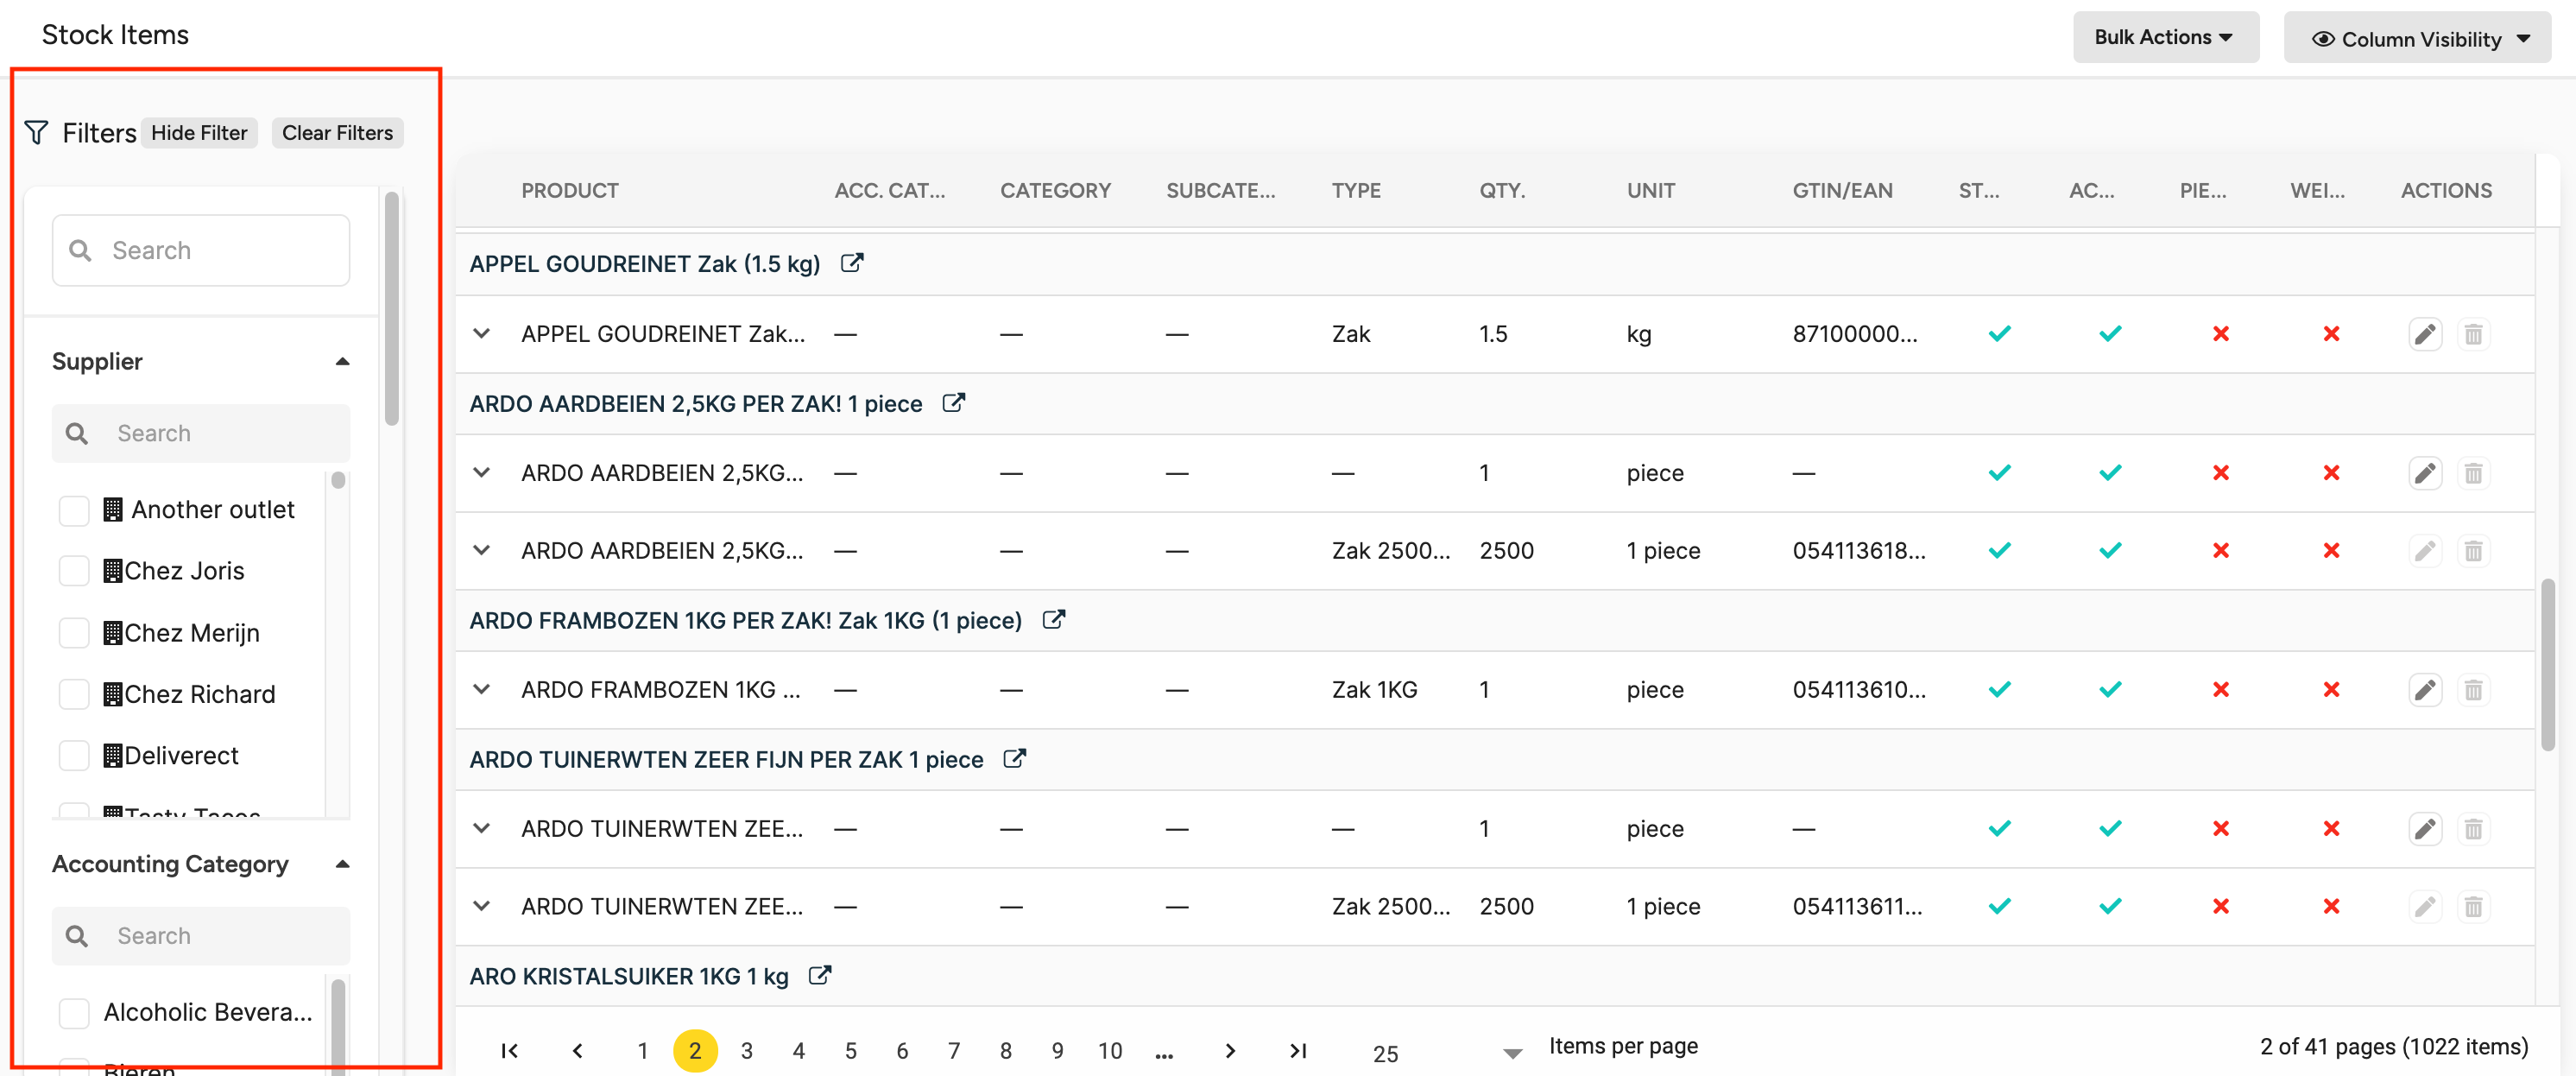
Task: Open external link for APPEL GOUDREINET Zak
Action: [x=851, y=263]
